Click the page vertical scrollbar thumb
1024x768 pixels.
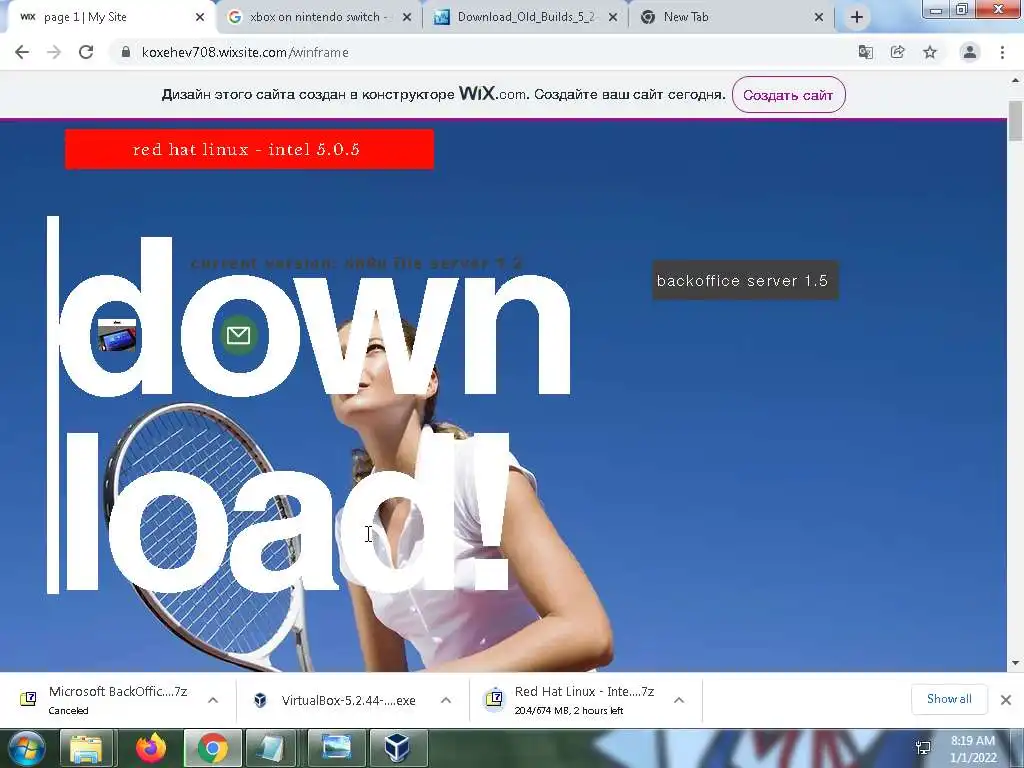pos(1015,121)
